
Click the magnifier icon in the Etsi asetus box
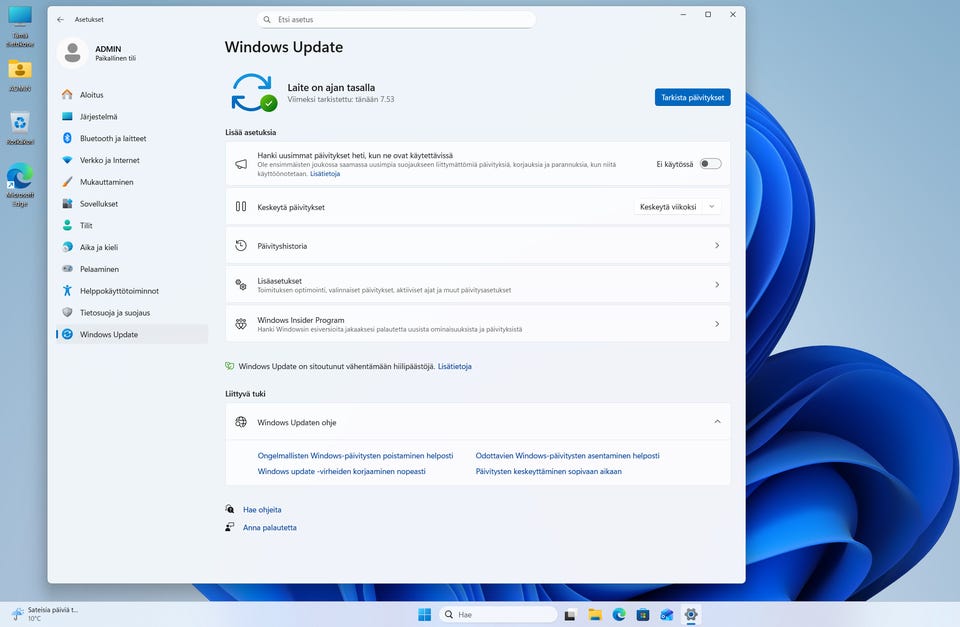point(267,20)
